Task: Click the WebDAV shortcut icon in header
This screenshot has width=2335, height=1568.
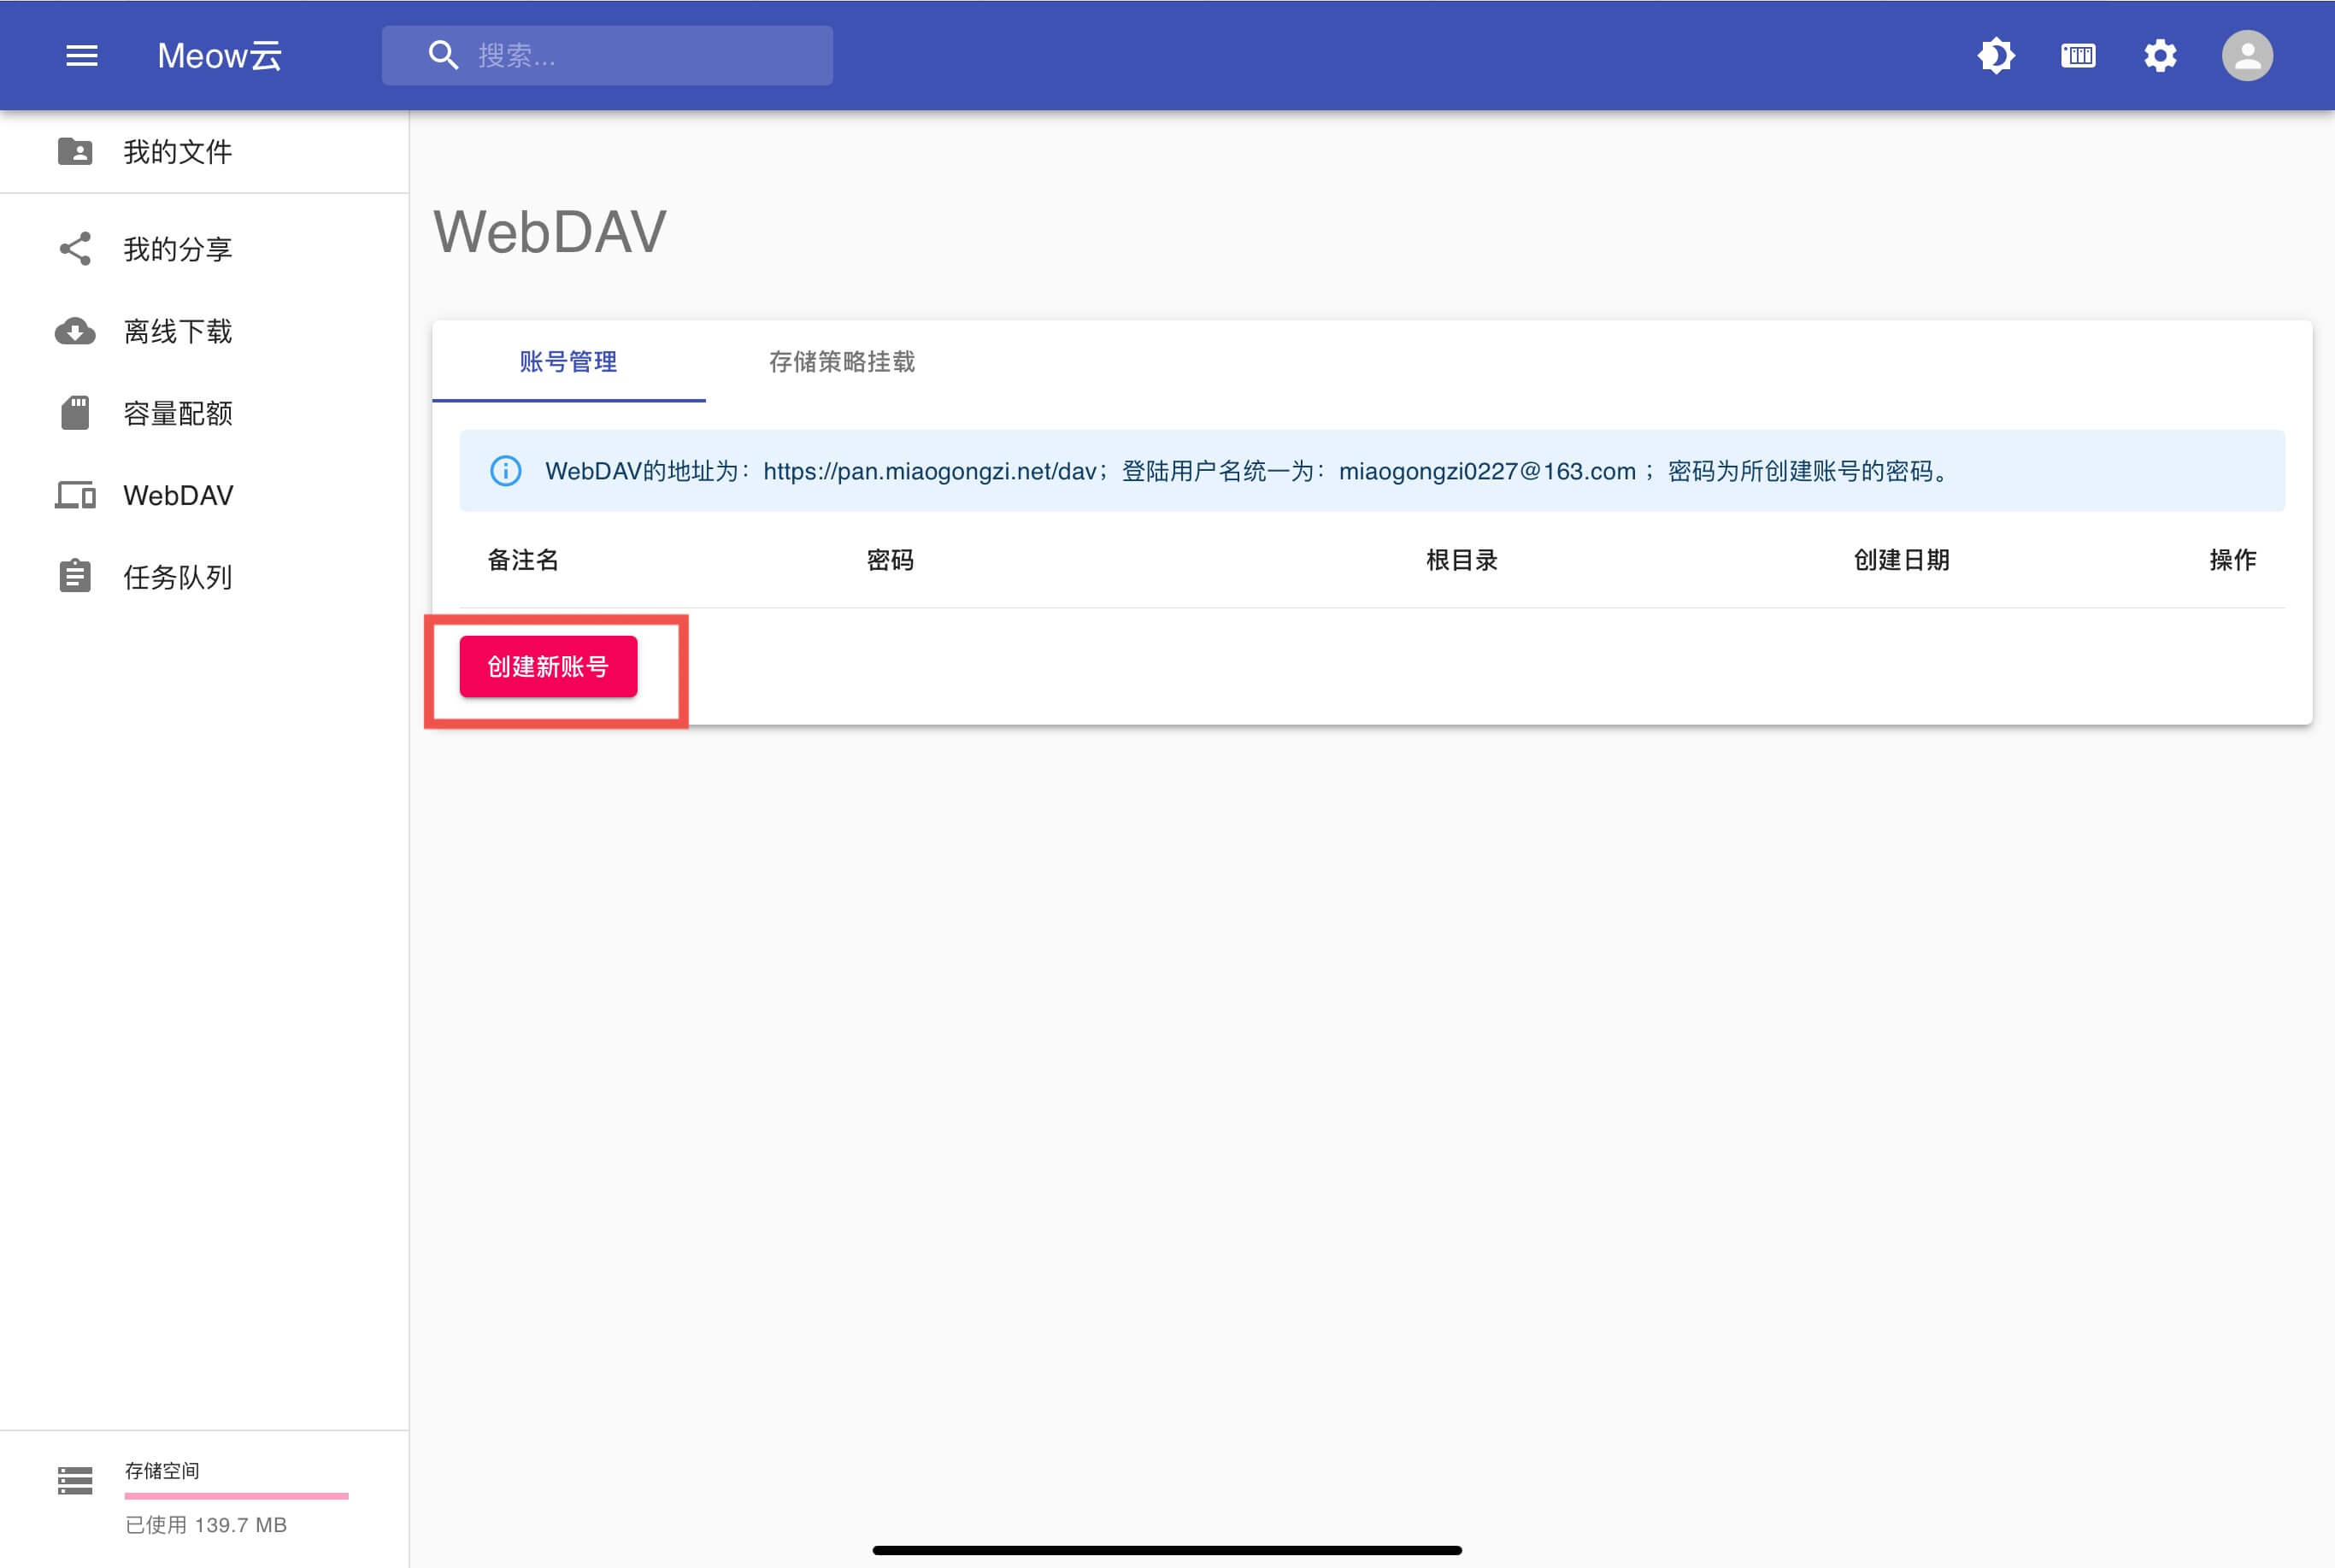Action: (2078, 56)
